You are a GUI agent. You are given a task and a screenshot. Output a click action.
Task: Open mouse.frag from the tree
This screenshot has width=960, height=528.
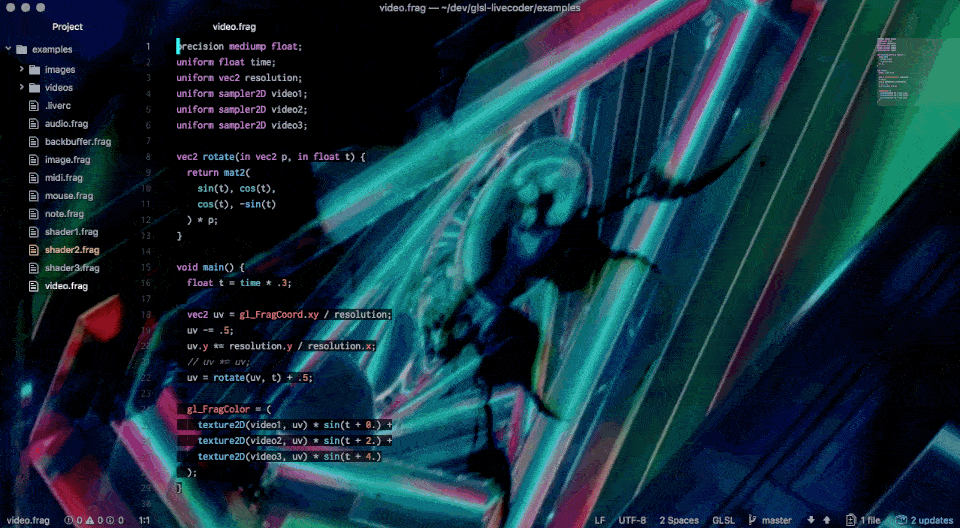[69, 195]
